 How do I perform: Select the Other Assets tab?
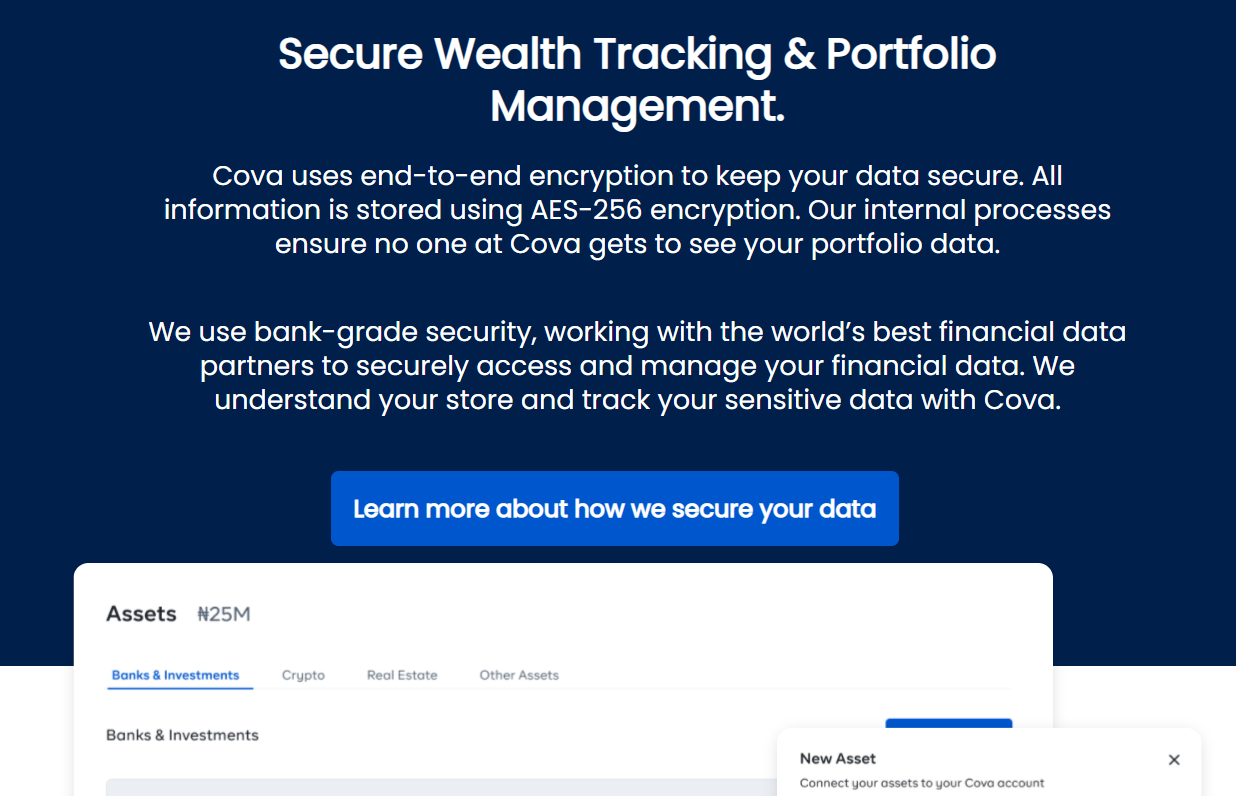(519, 675)
